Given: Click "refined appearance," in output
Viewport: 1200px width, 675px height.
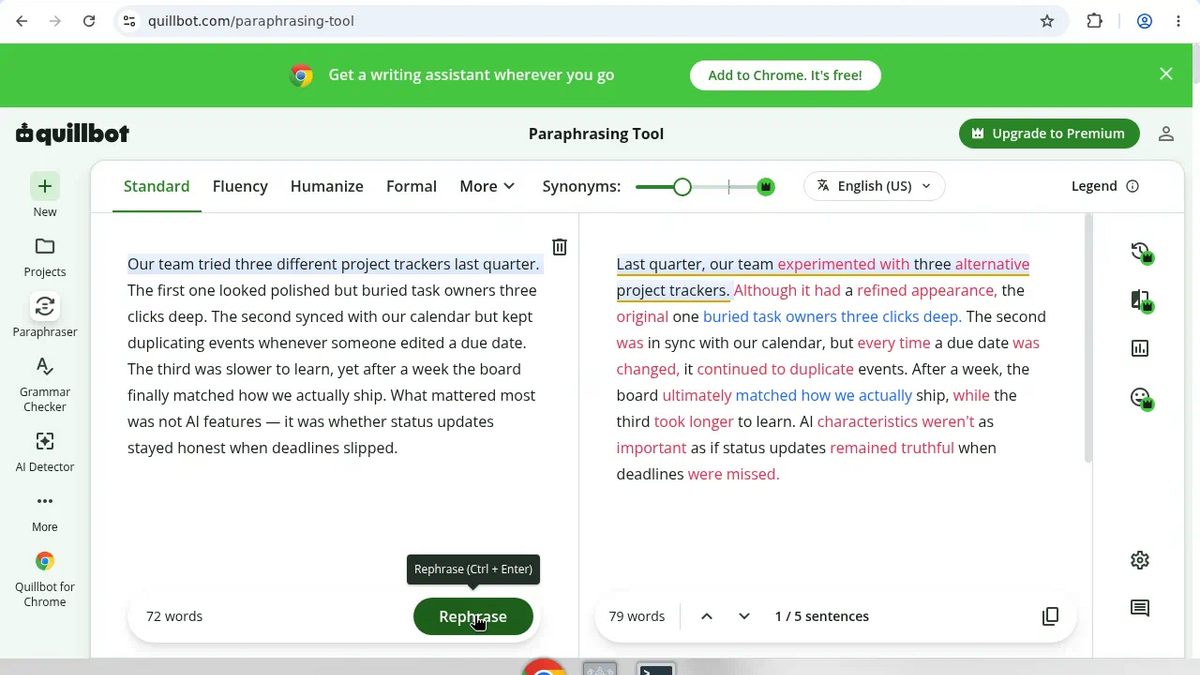Looking at the screenshot, I should click(x=927, y=290).
